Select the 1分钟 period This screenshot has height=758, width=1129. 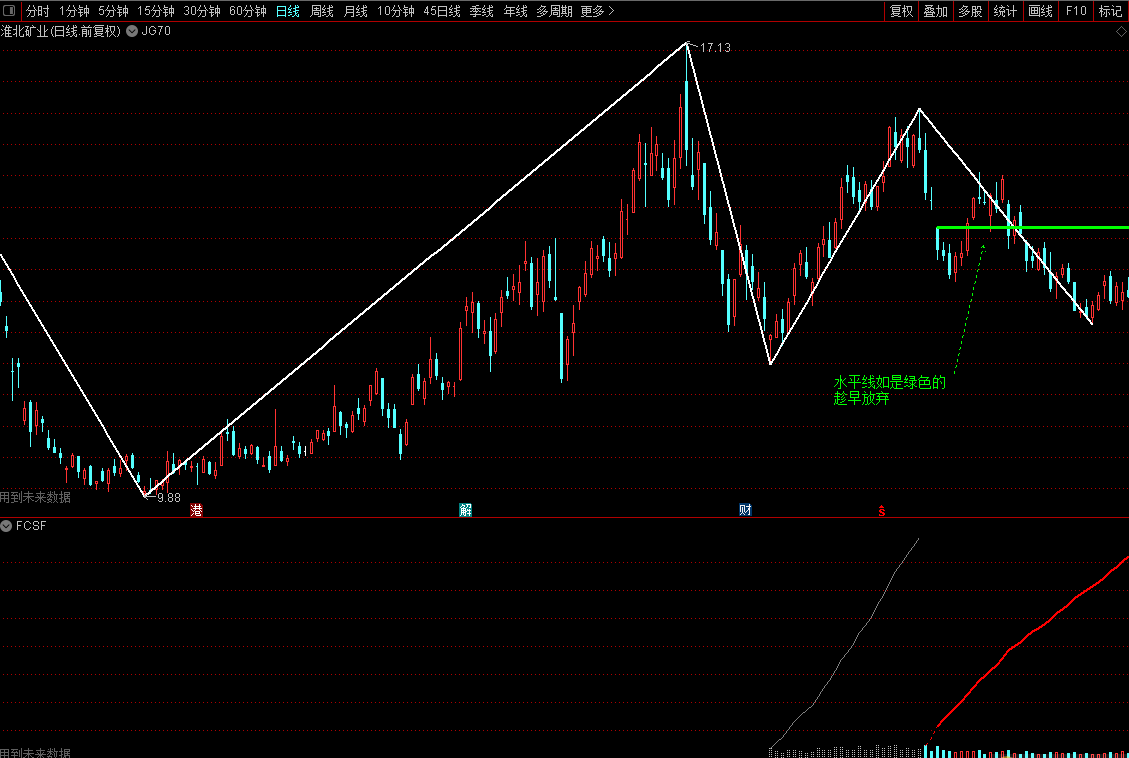(x=74, y=11)
